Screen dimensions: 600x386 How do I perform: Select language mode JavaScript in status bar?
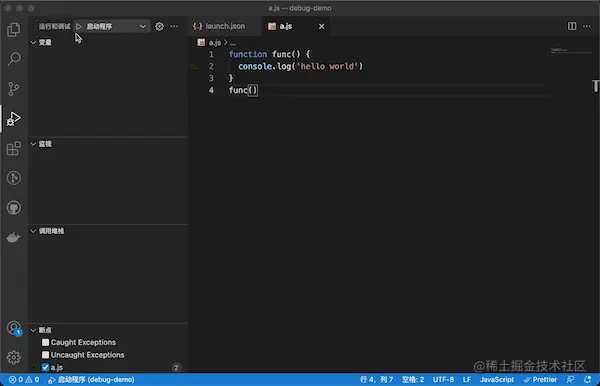(497, 380)
